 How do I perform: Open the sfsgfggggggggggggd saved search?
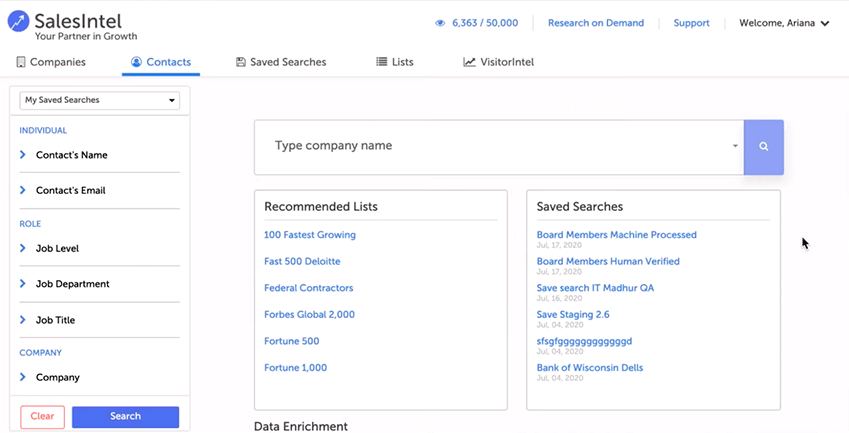tap(584, 342)
